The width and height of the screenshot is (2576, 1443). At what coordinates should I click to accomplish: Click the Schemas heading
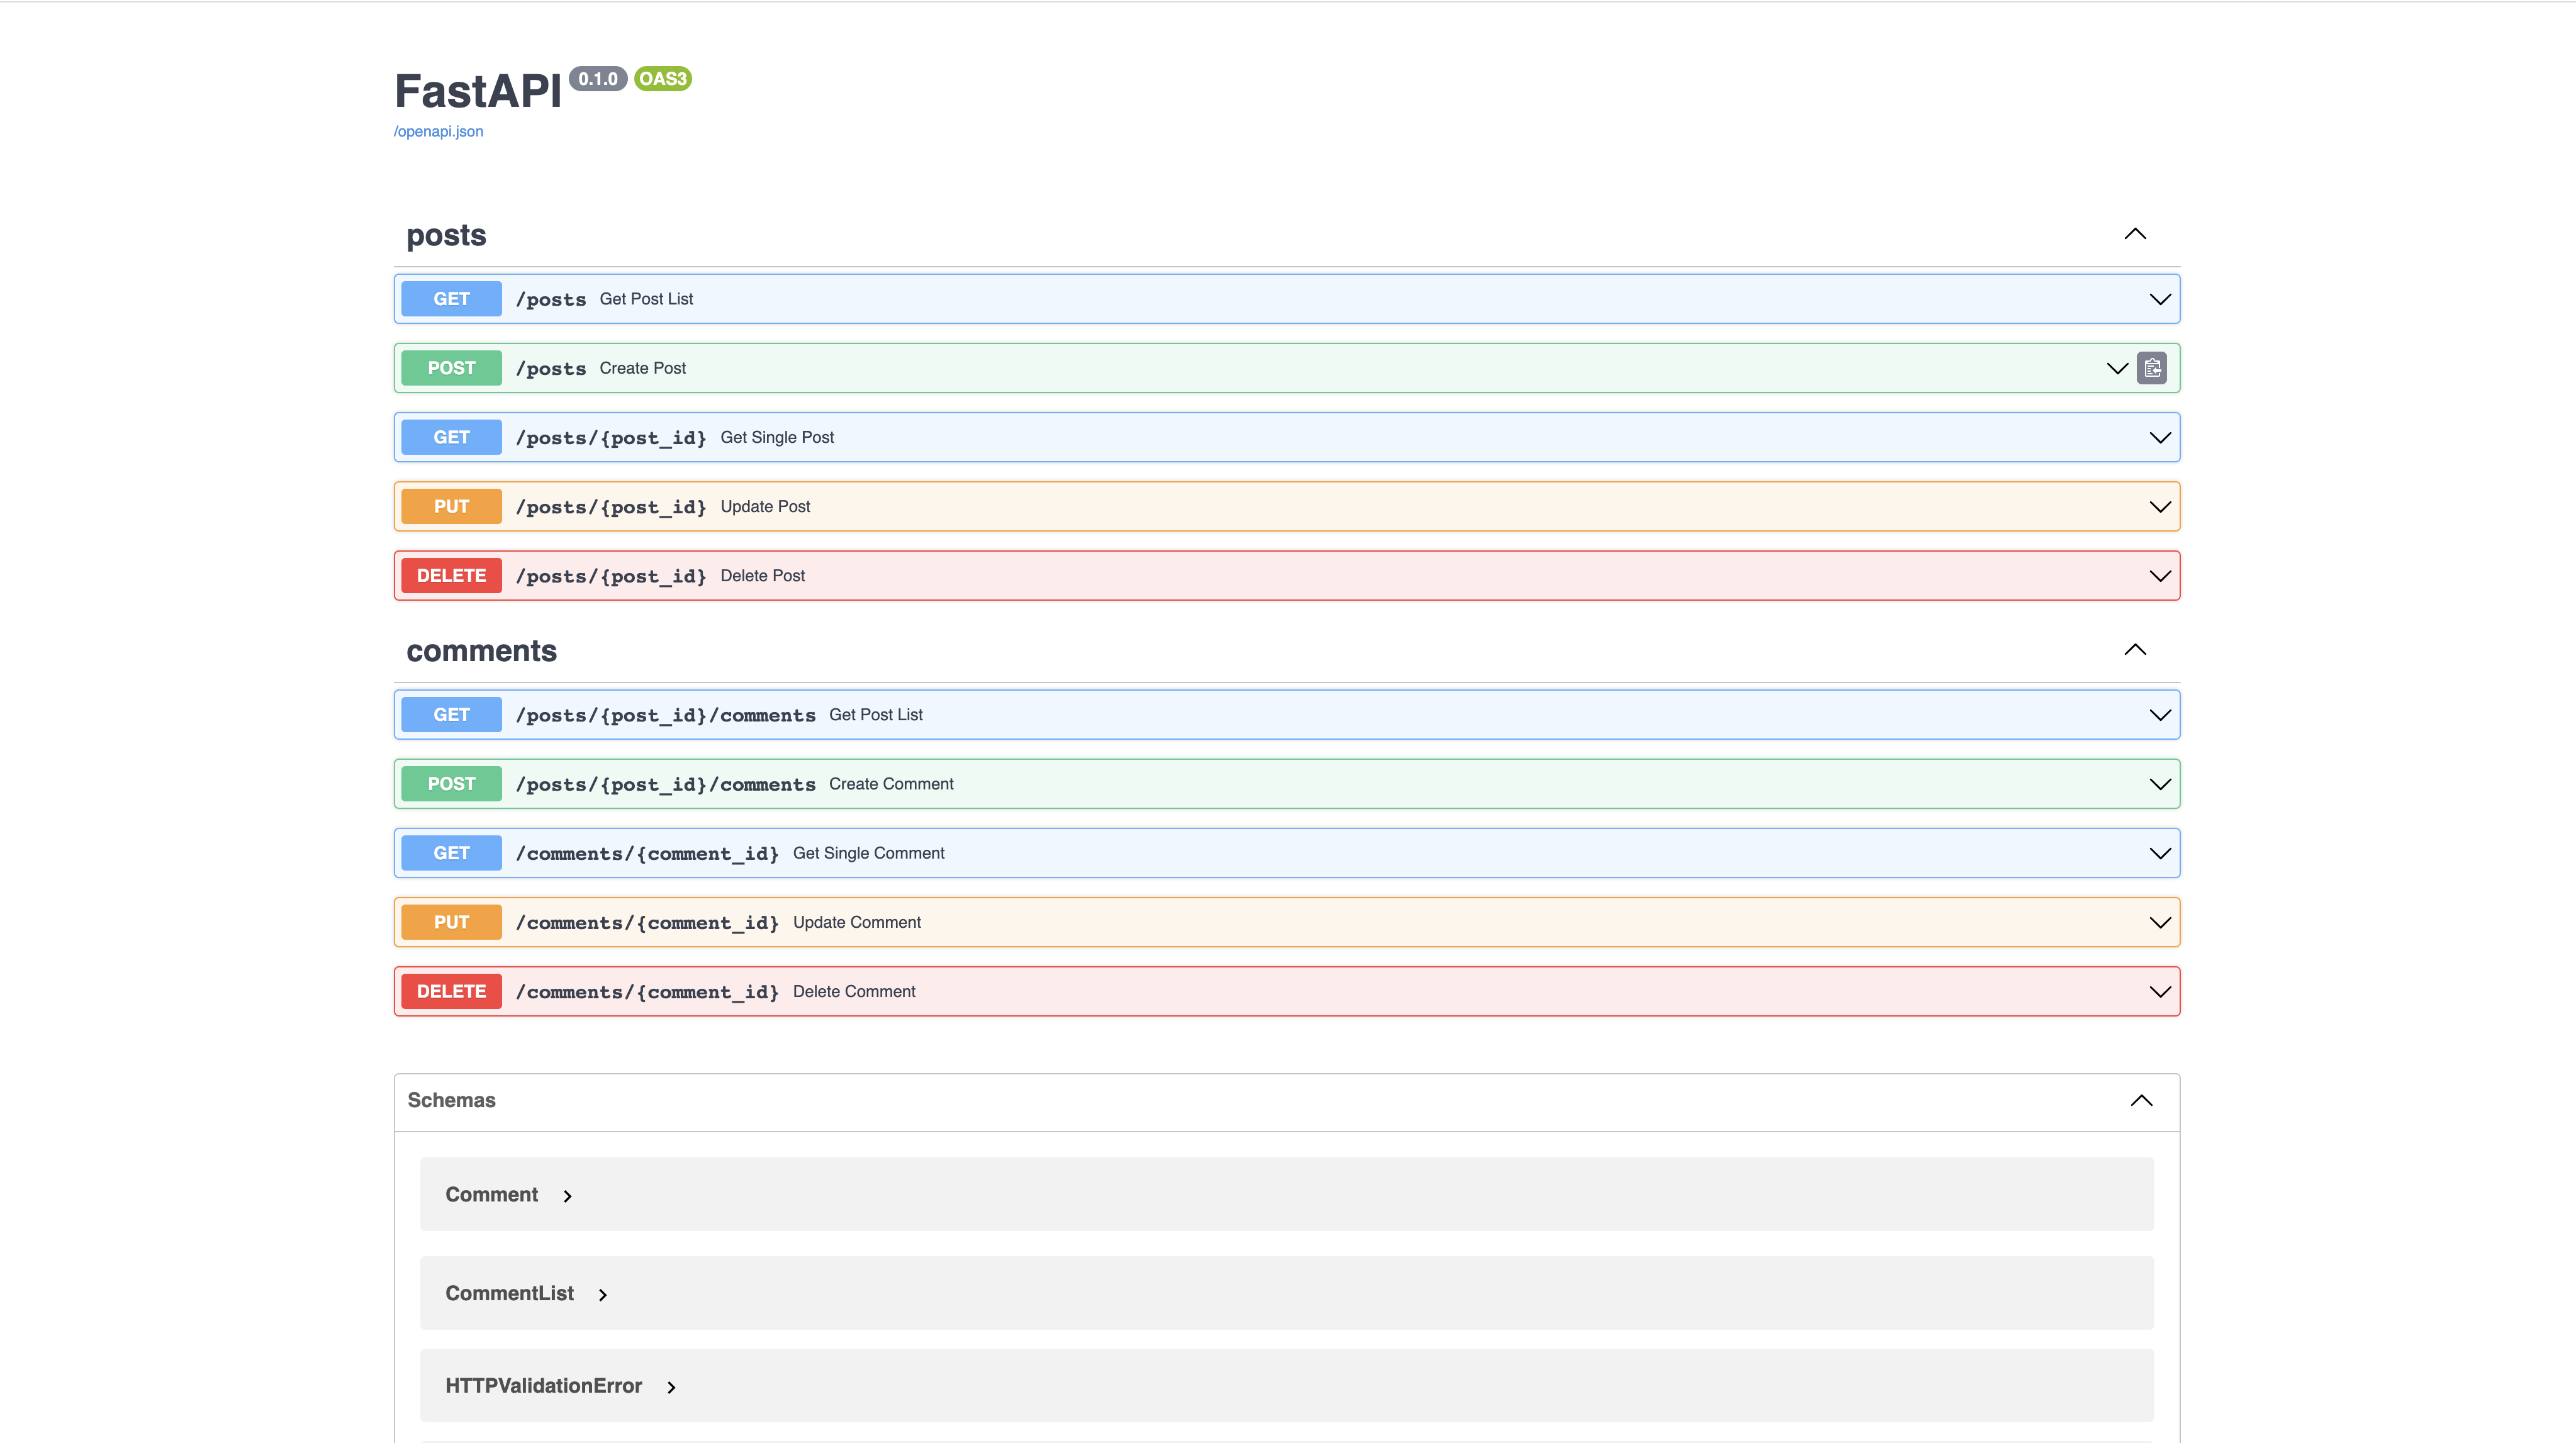coord(451,1100)
